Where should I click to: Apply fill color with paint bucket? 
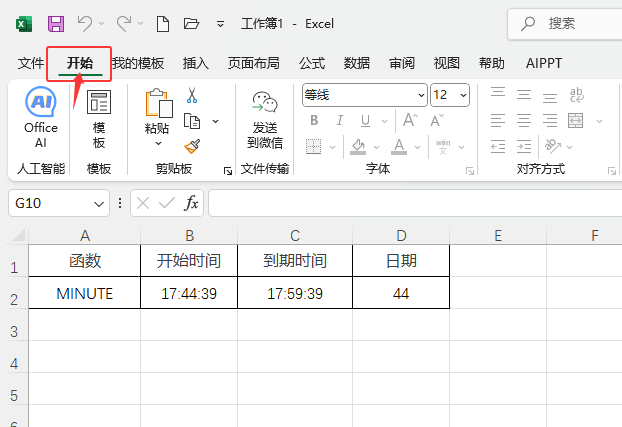click(358, 146)
